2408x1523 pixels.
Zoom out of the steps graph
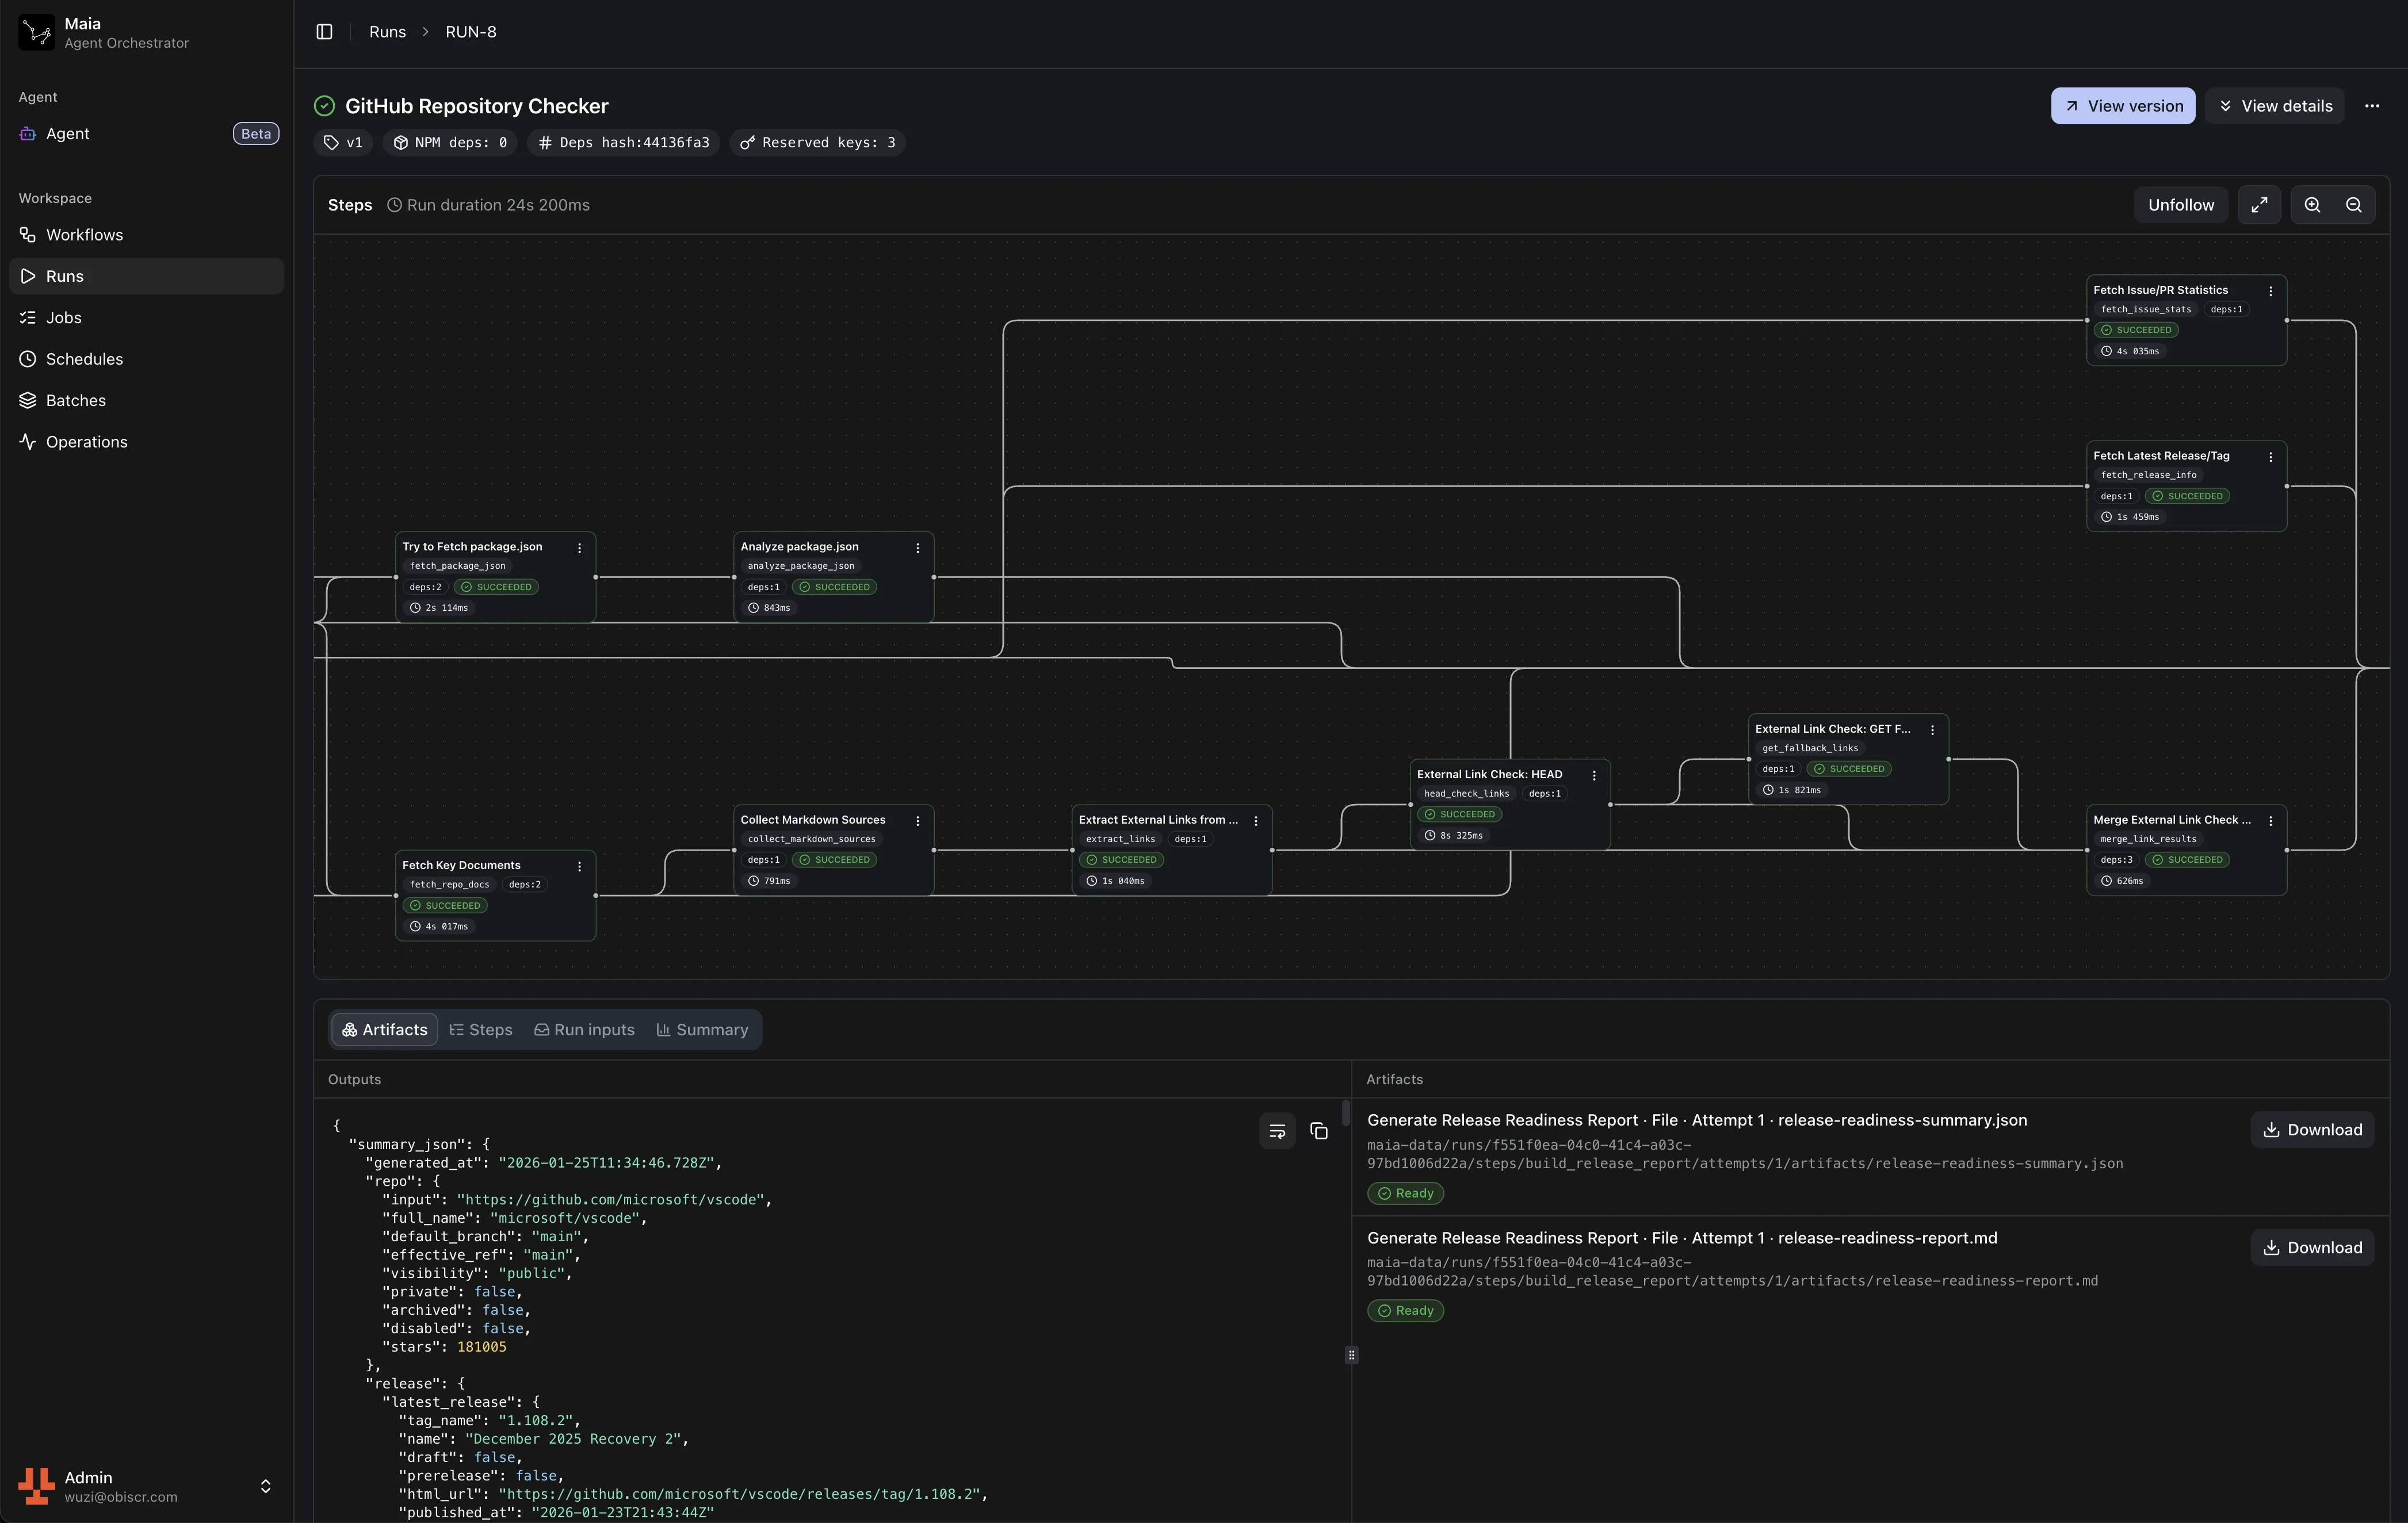tap(2353, 205)
